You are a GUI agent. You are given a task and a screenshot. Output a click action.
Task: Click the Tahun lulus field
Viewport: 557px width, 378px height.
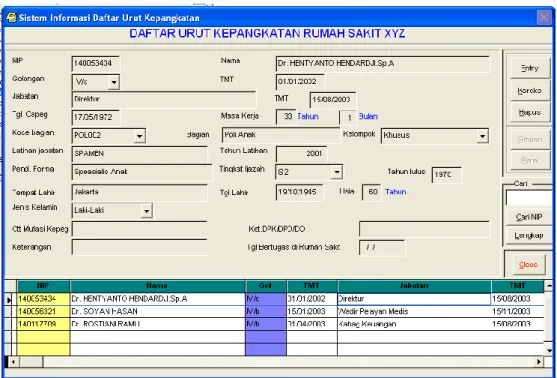tap(447, 175)
